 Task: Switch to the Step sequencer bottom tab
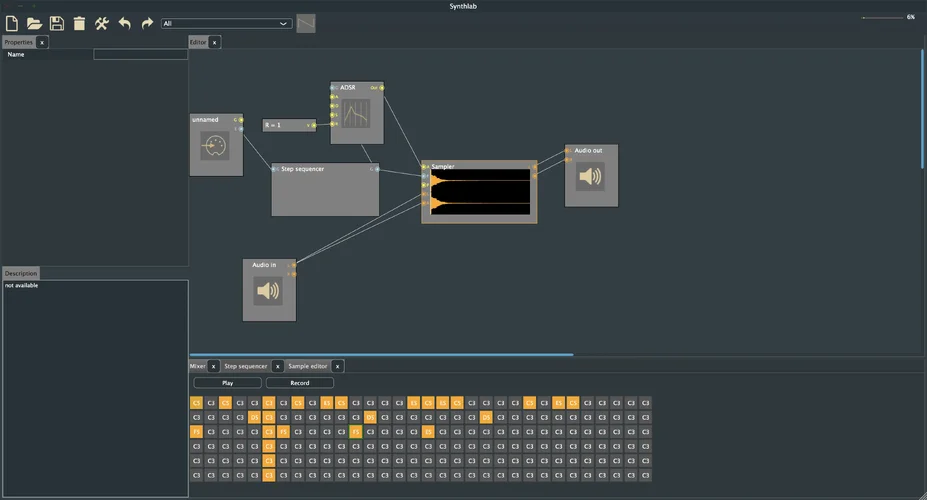pos(245,366)
